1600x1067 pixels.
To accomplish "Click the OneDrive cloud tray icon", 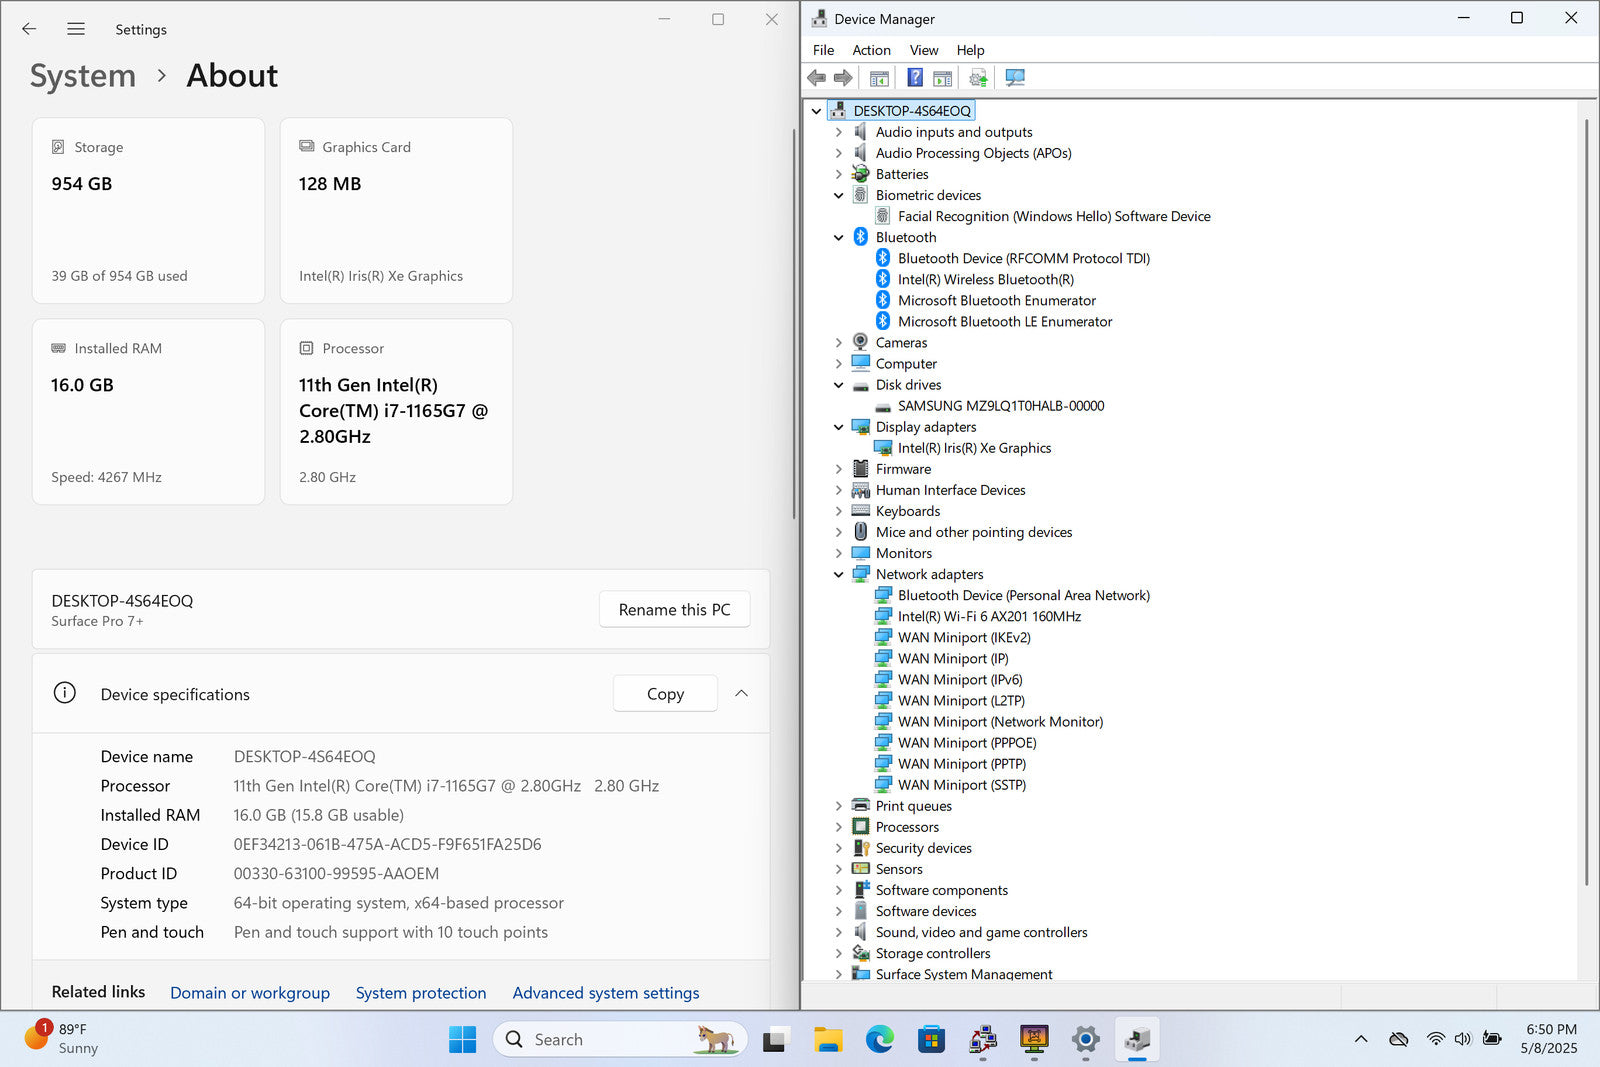I will point(1399,1039).
